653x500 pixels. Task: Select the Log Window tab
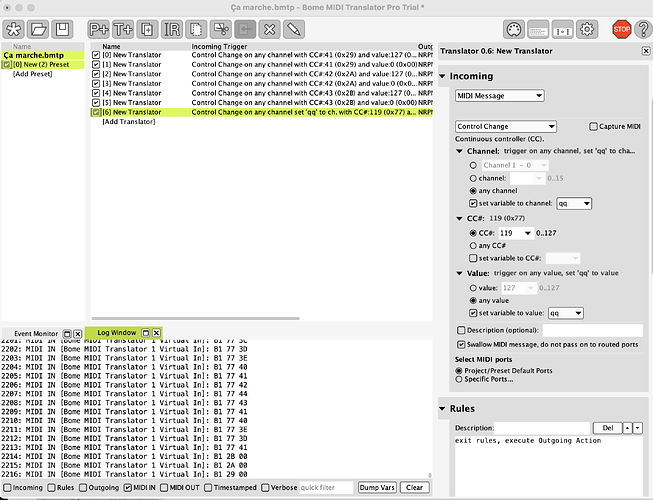(x=116, y=332)
